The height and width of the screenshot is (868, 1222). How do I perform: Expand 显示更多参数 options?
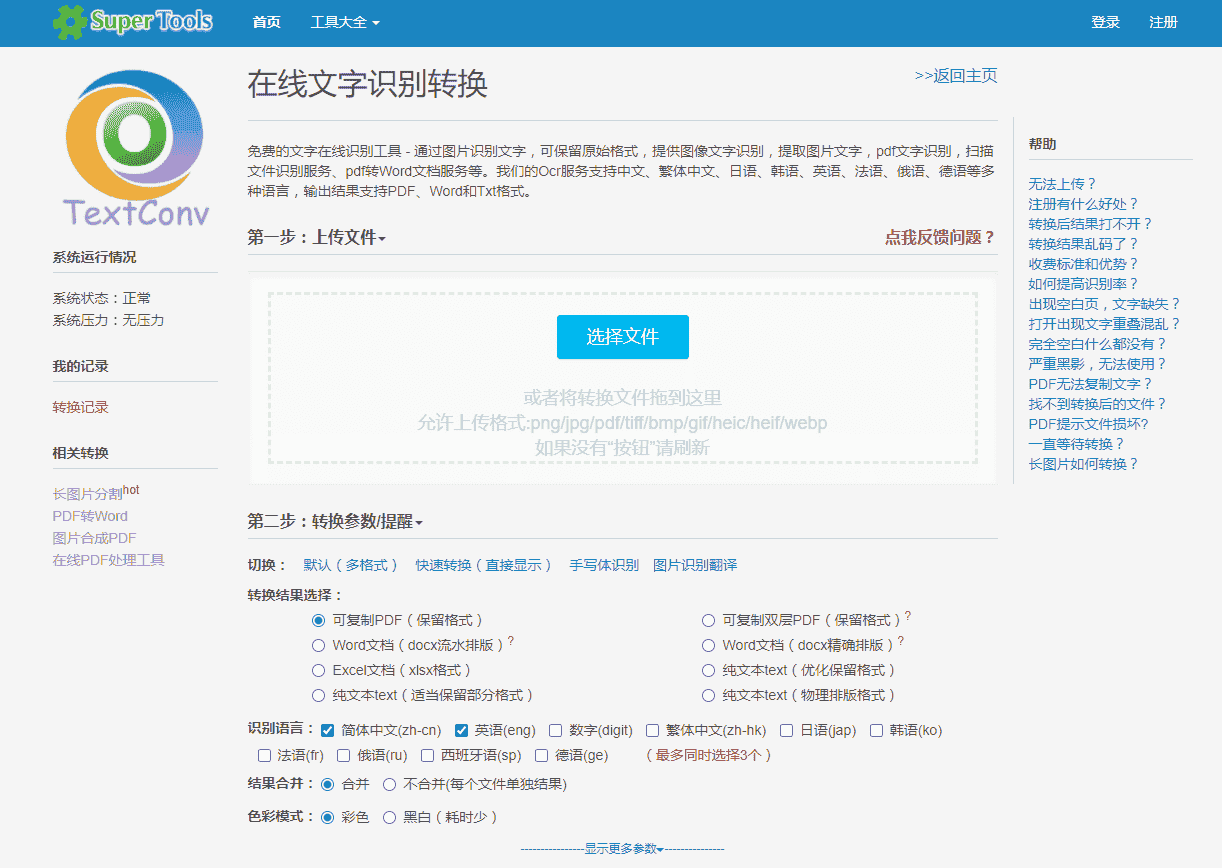point(622,848)
